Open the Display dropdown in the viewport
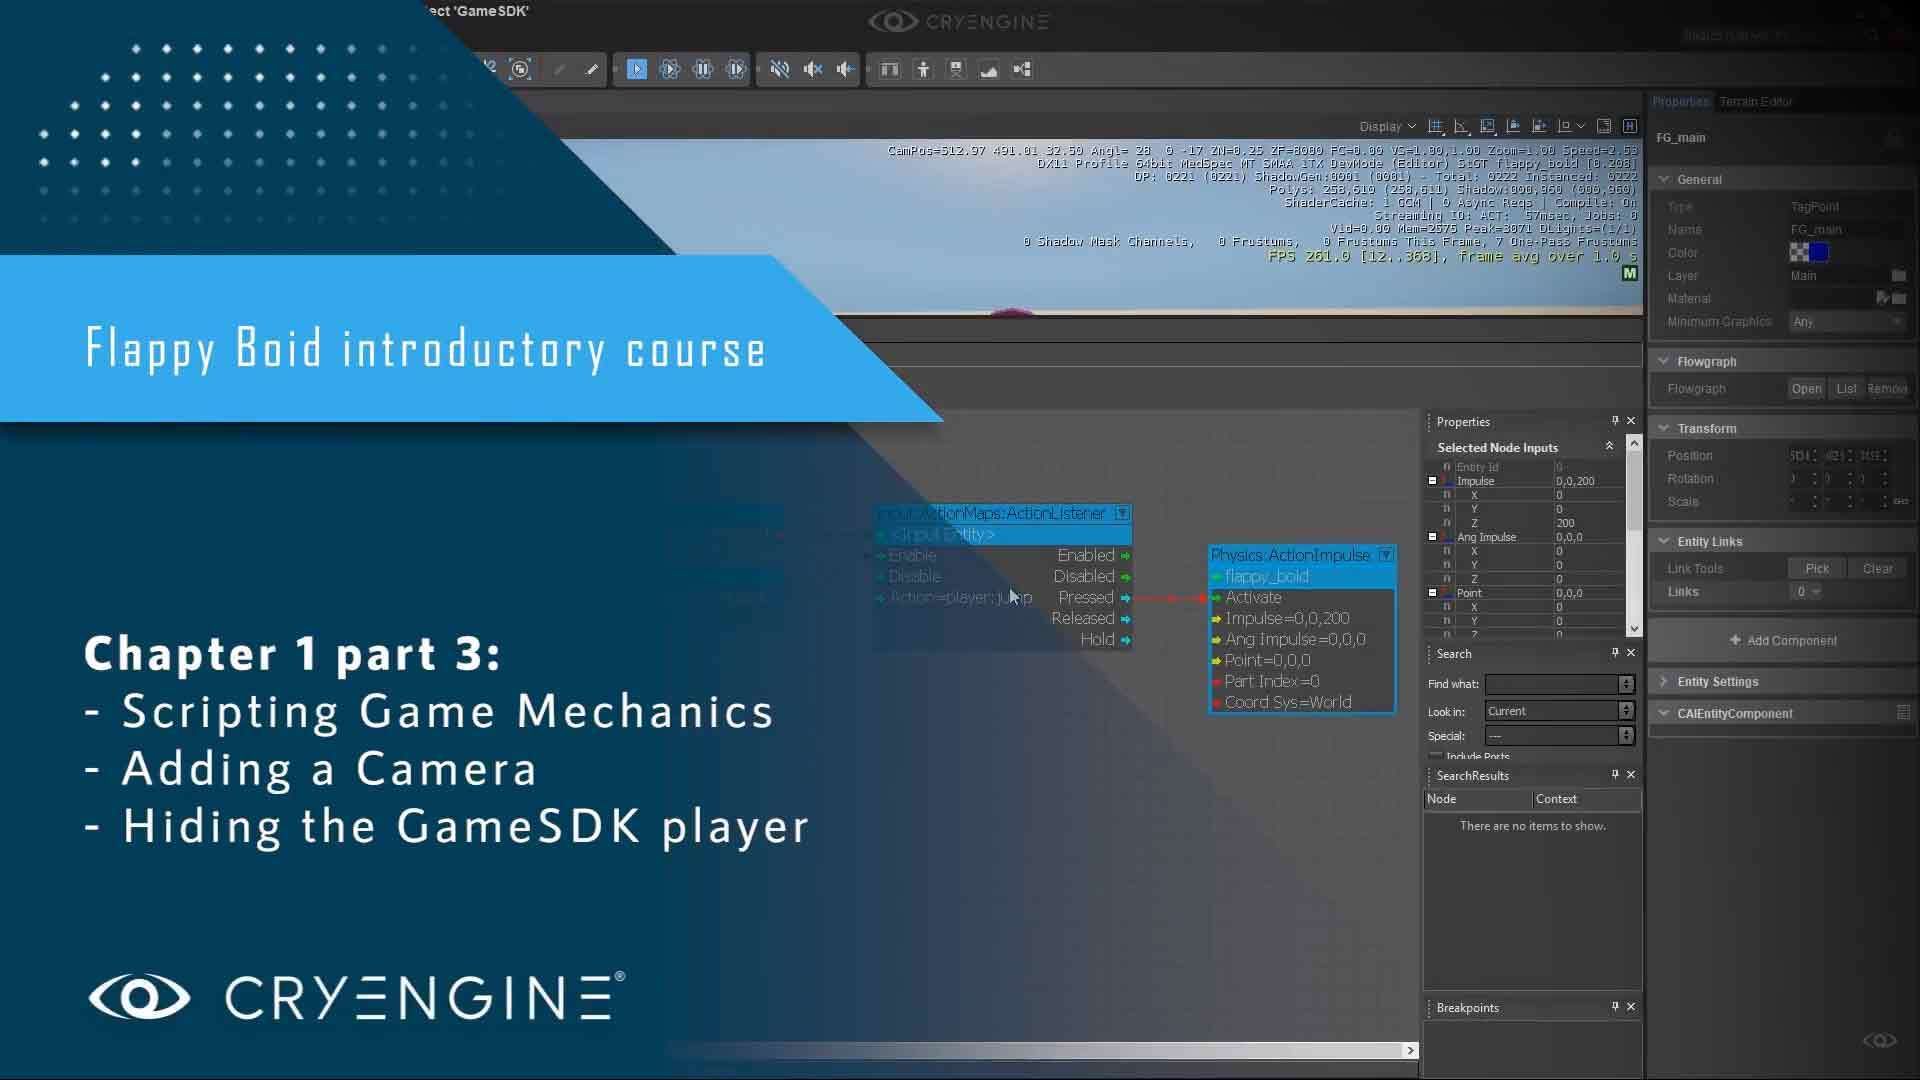The height and width of the screenshot is (1080, 1920). pyautogui.click(x=1387, y=126)
